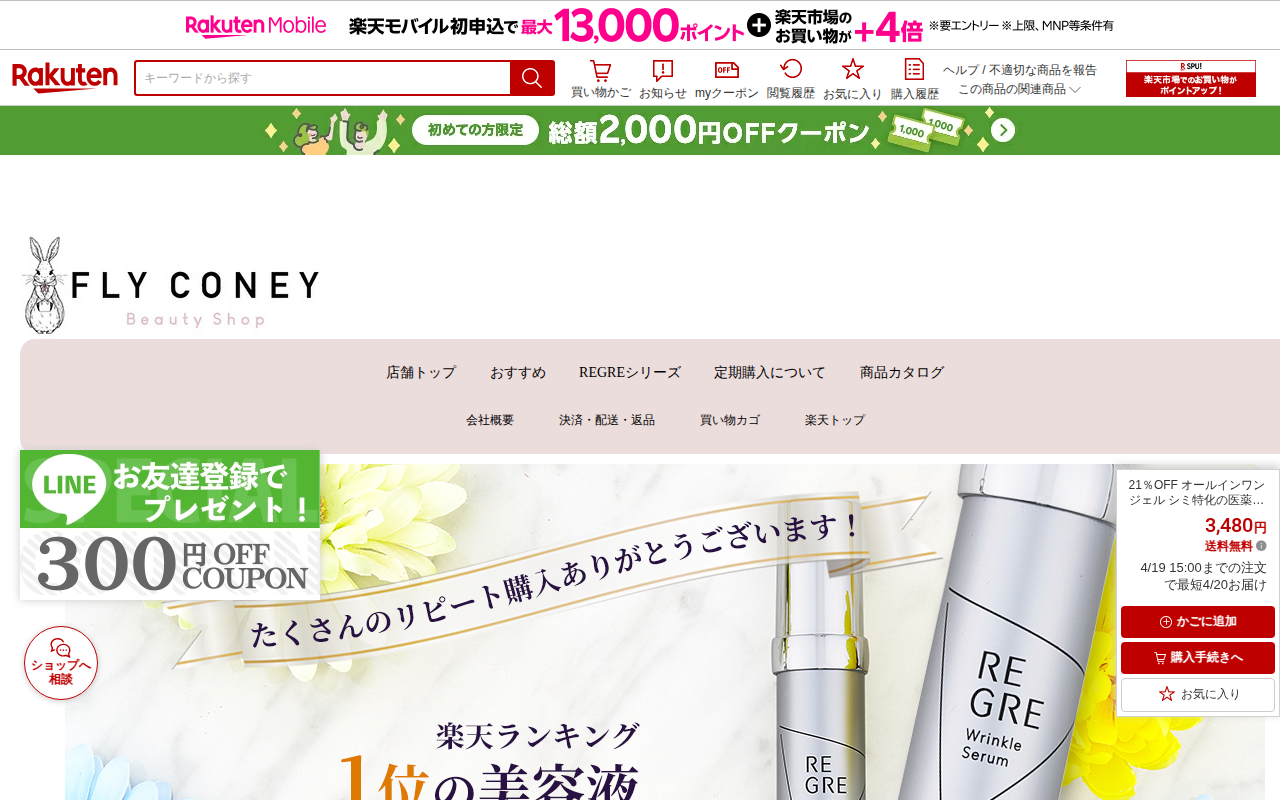View browsing history via 閲覧履歴 icon
Viewport: 1280px width, 800px height.
click(791, 78)
